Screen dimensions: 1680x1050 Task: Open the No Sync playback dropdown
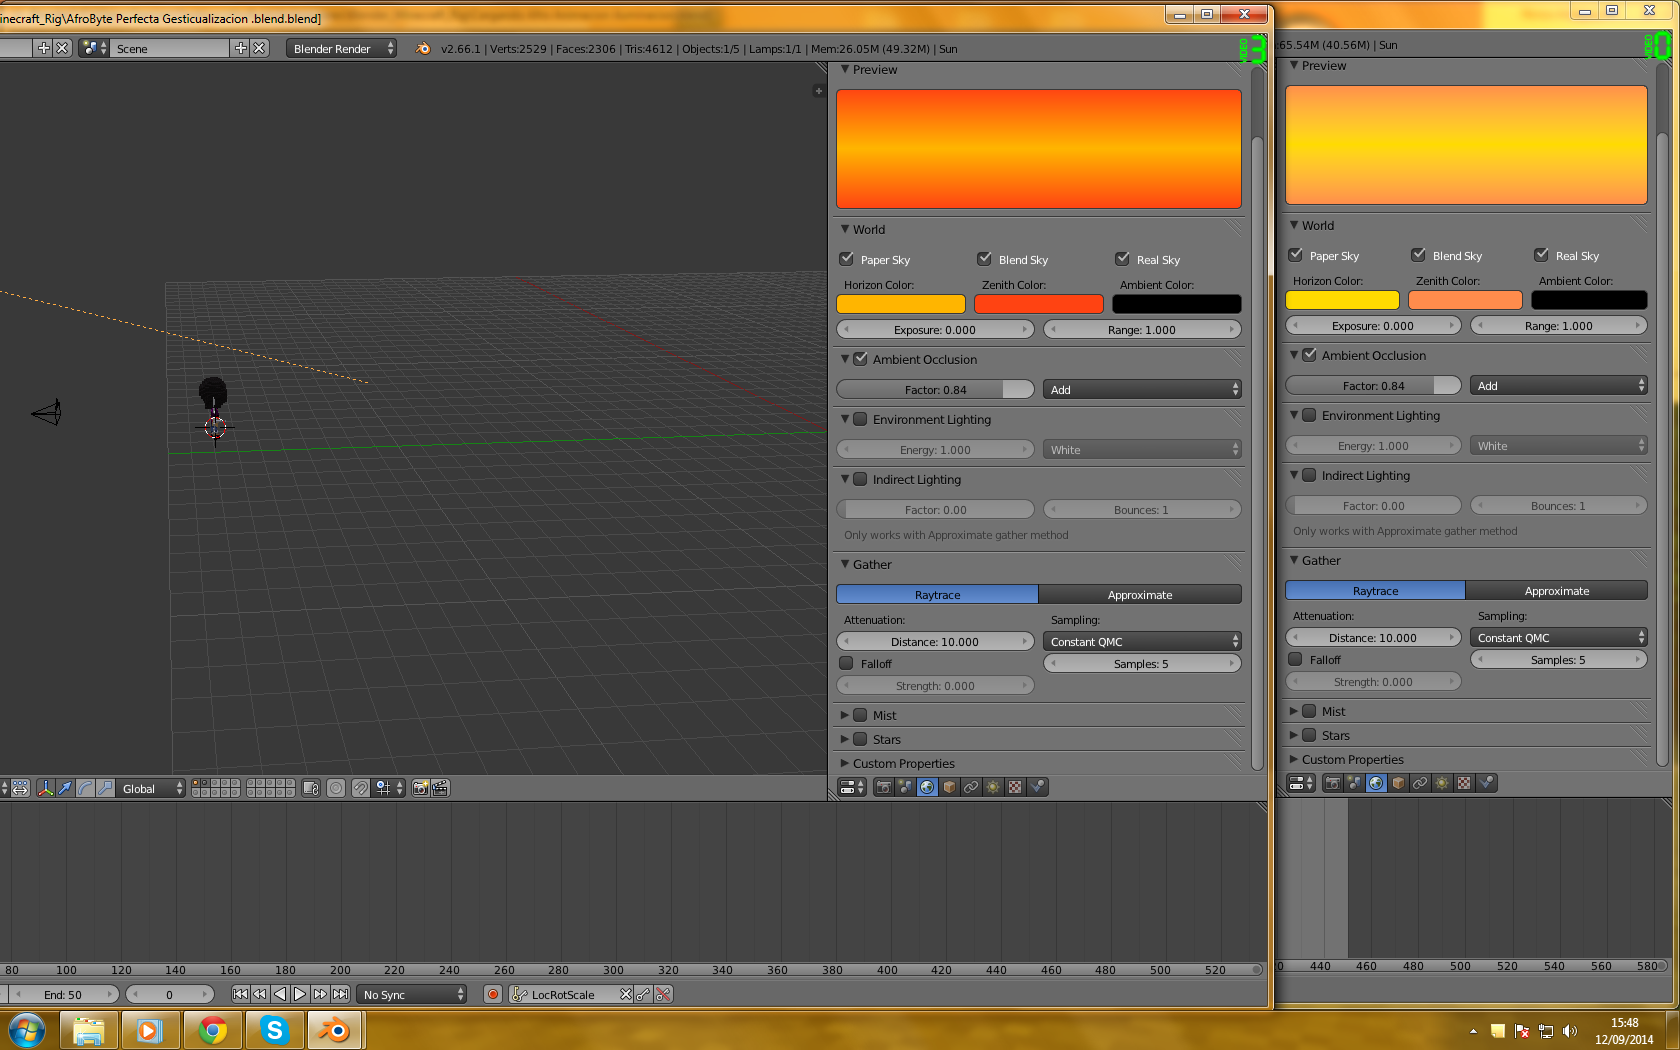point(412,994)
